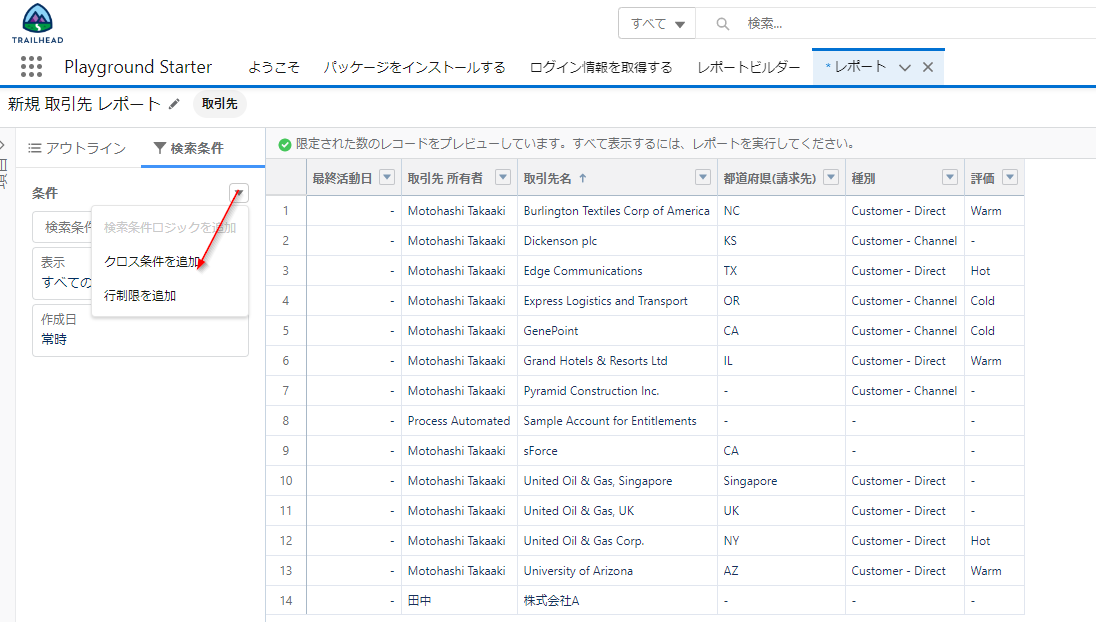Click the list icon on アウトライン tab
The width and height of the screenshot is (1096, 622).
35,147
